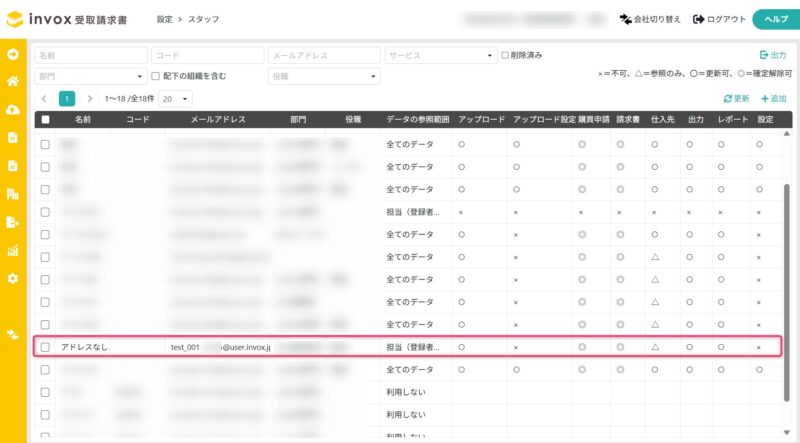The width and height of the screenshot is (800, 443).
Task: Open the サービス dropdown filter
Action: coord(441,55)
